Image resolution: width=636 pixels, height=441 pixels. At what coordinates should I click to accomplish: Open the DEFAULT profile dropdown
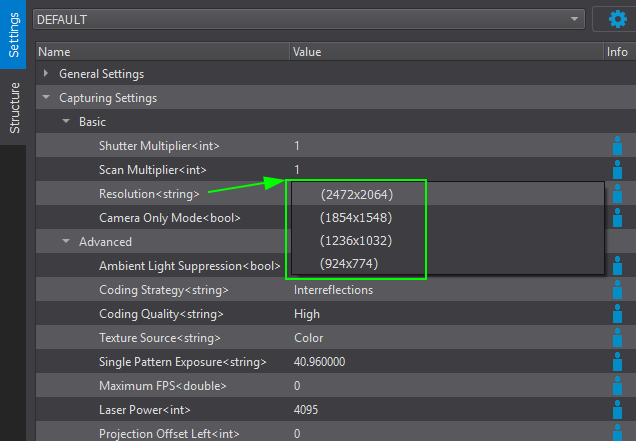(x=308, y=19)
